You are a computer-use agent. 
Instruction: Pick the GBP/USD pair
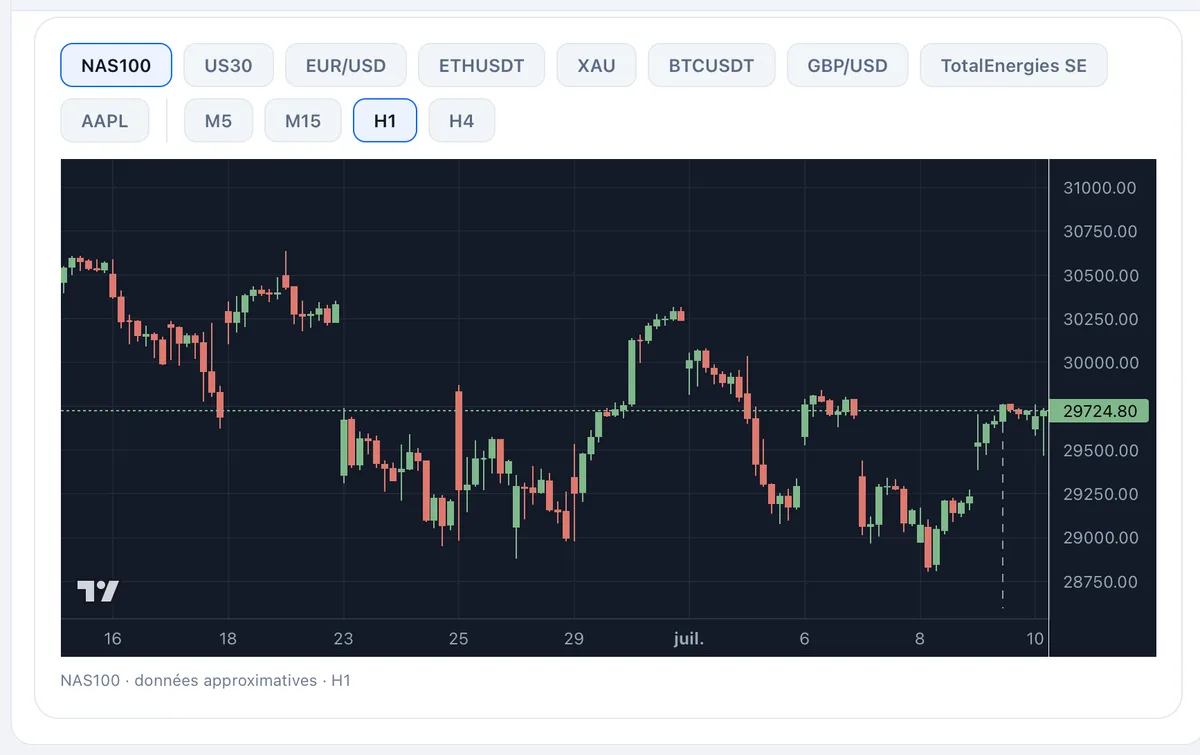point(848,66)
